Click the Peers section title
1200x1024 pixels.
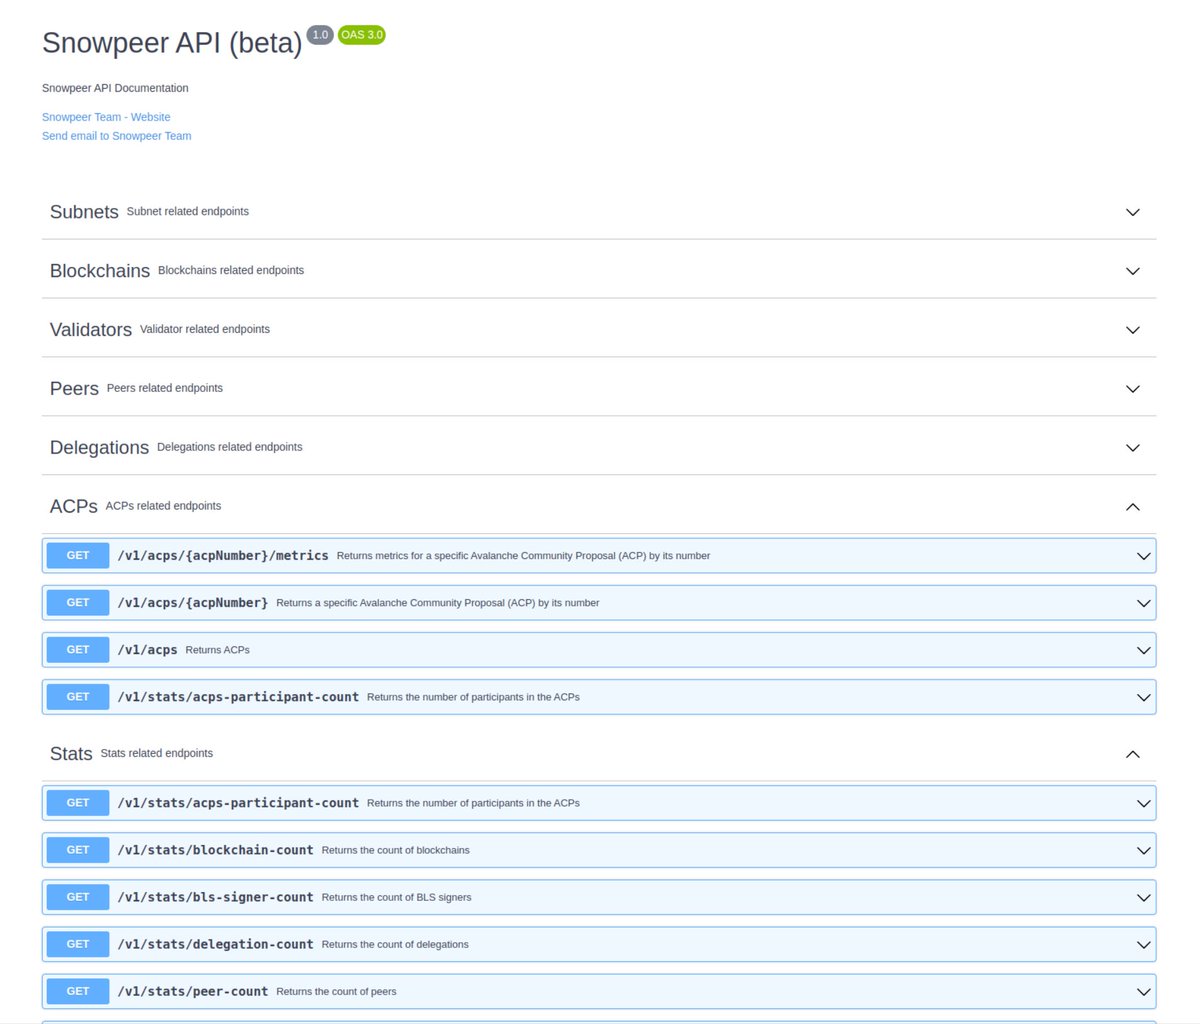pos(74,389)
